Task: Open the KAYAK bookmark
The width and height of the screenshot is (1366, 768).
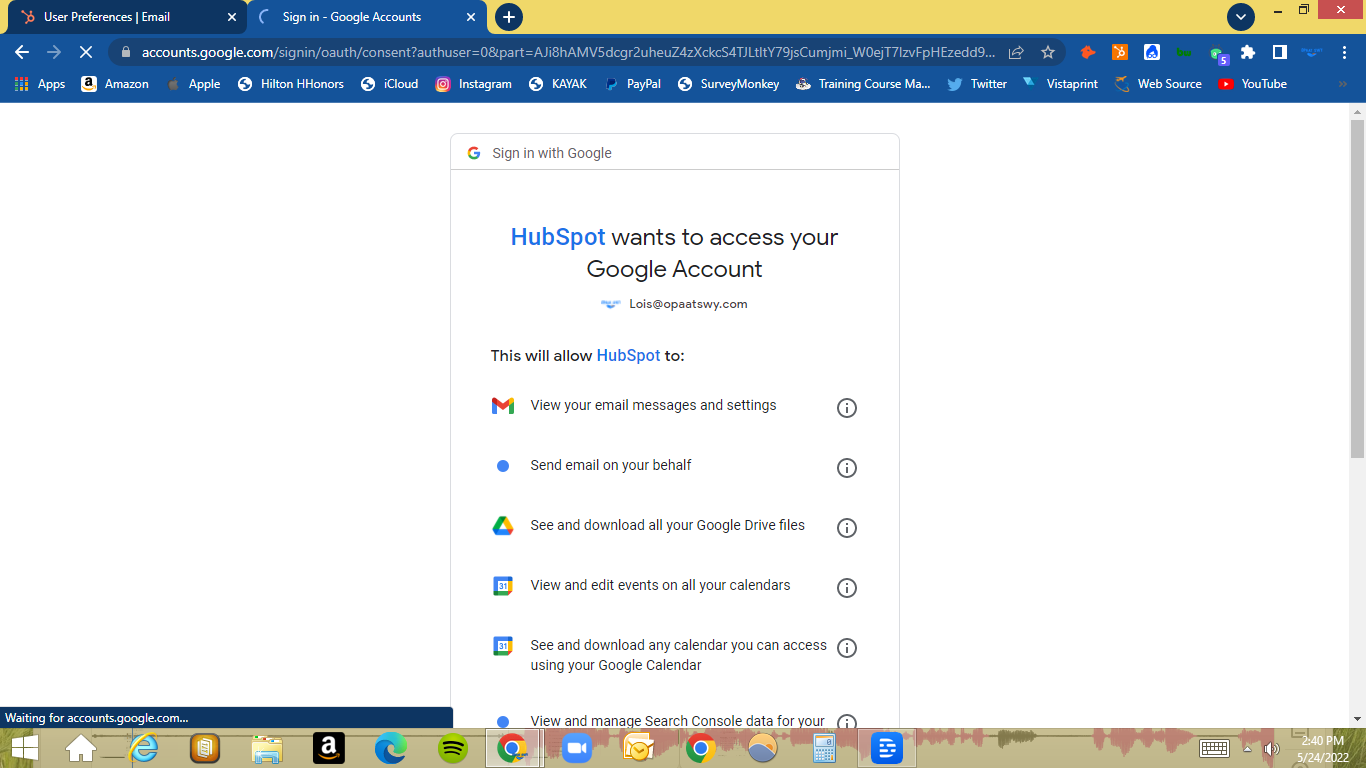Action: (x=558, y=84)
